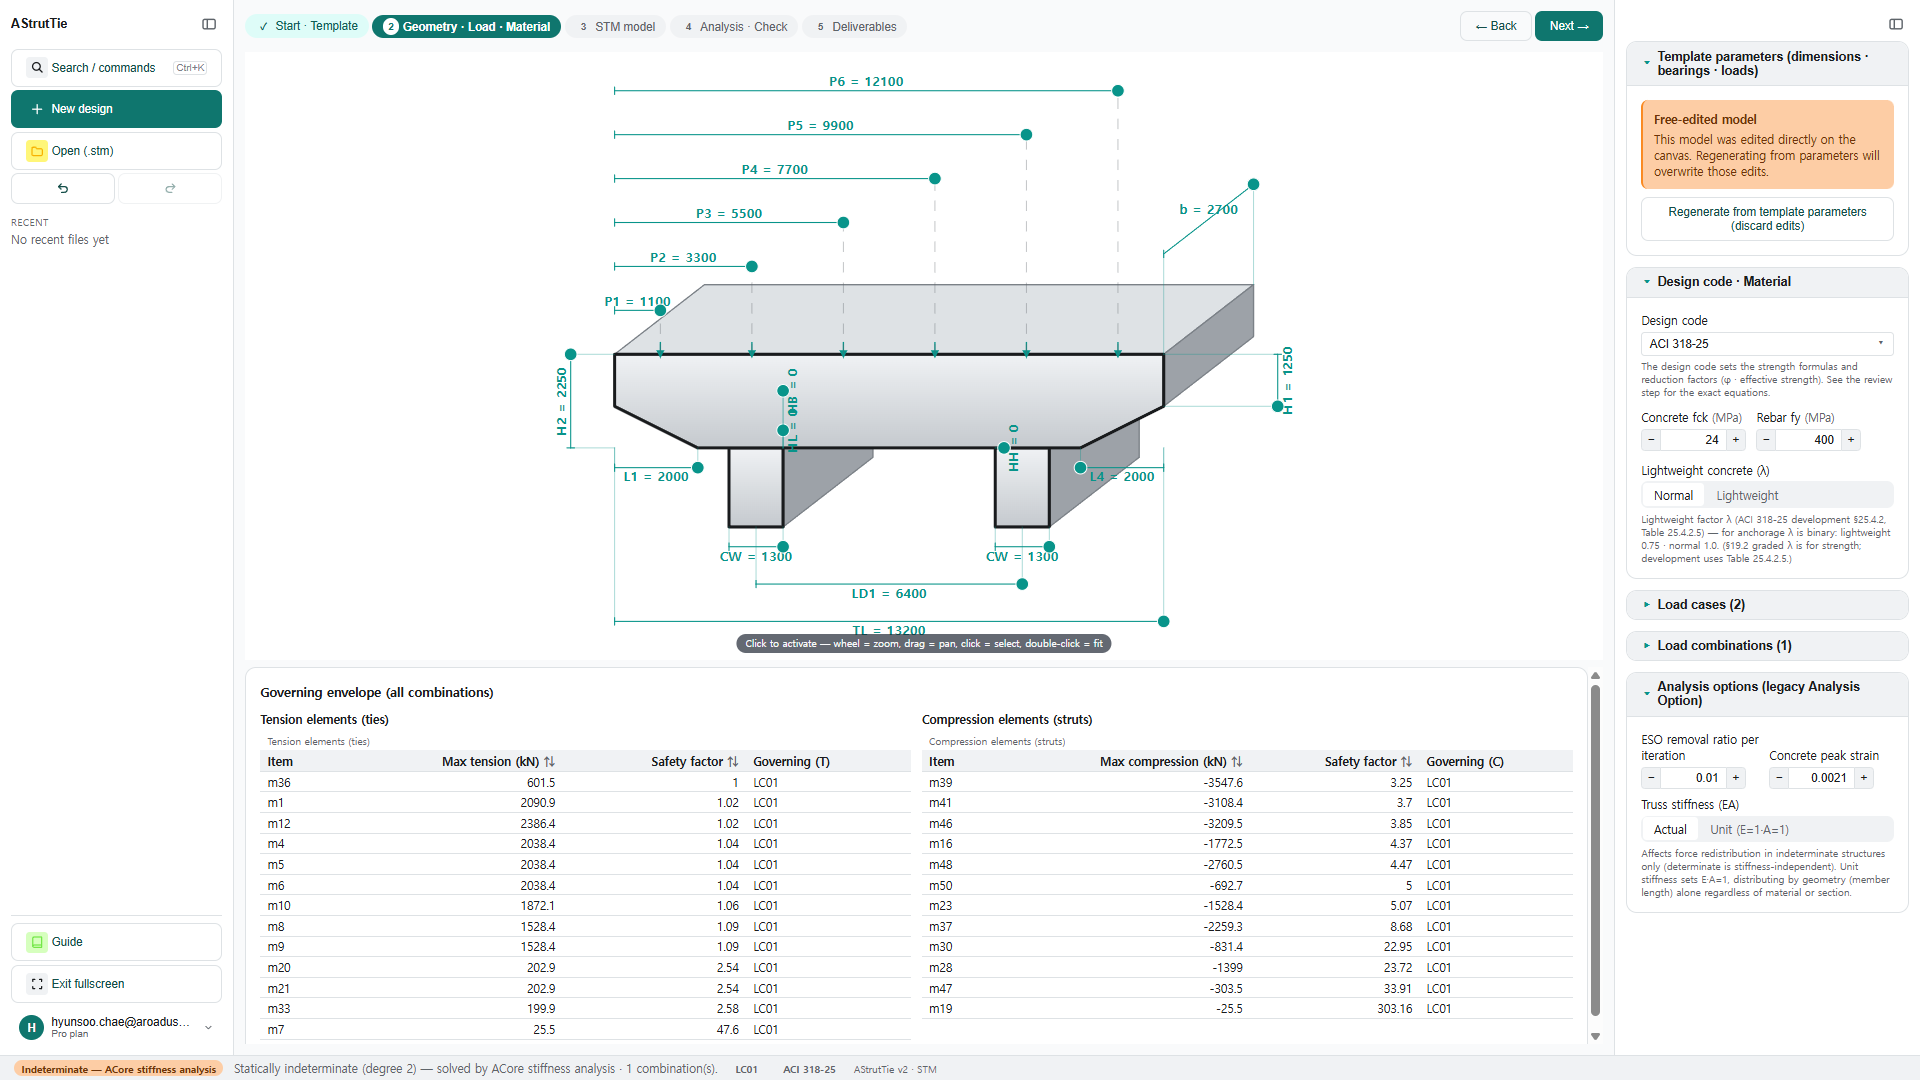Click the redo arrow button

(x=170, y=188)
